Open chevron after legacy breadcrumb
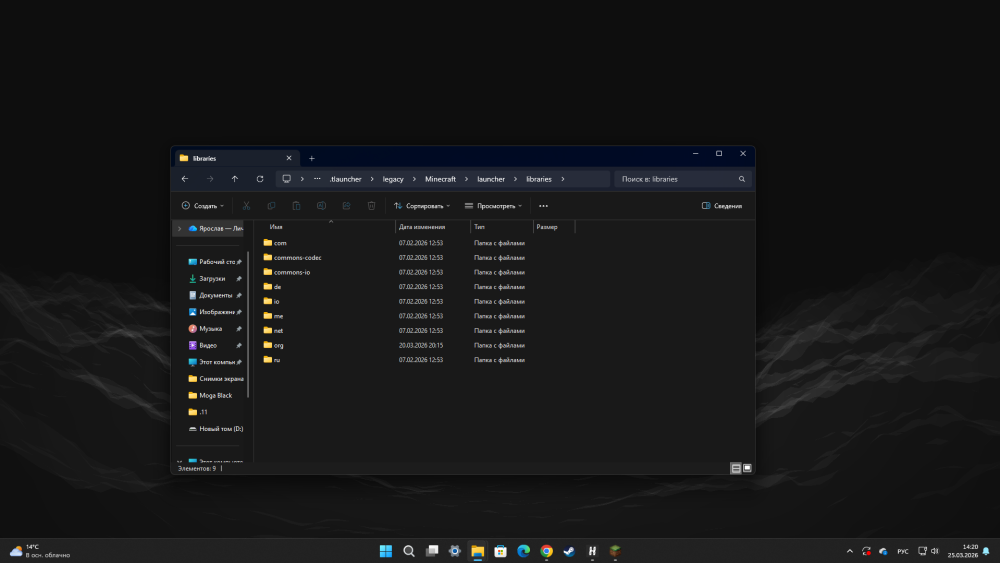Viewport: 1000px width, 563px height. (414, 179)
